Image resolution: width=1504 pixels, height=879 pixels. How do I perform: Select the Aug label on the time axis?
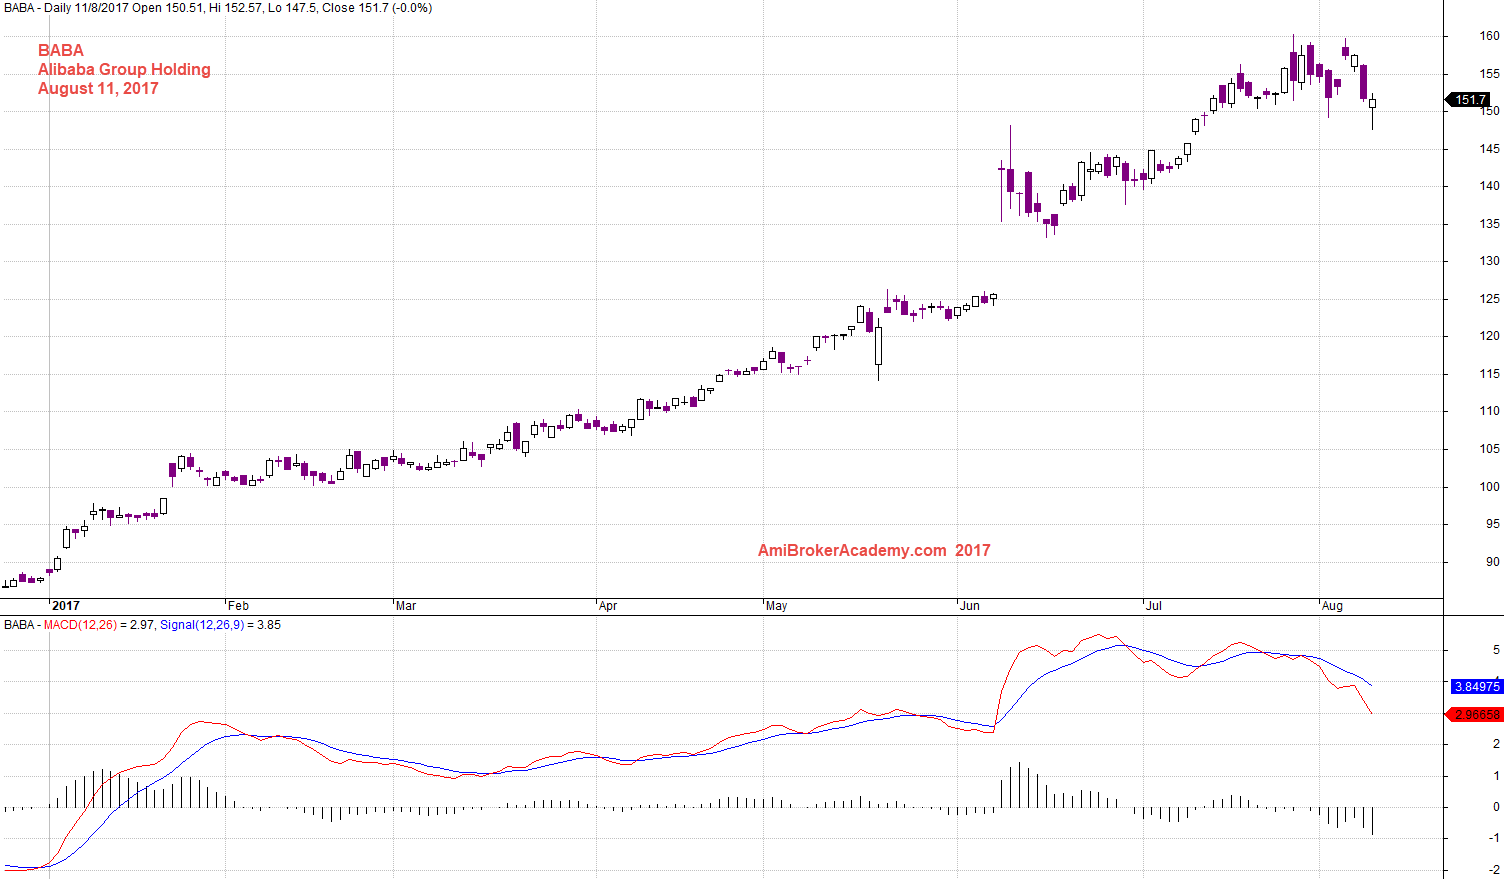pos(1332,606)
